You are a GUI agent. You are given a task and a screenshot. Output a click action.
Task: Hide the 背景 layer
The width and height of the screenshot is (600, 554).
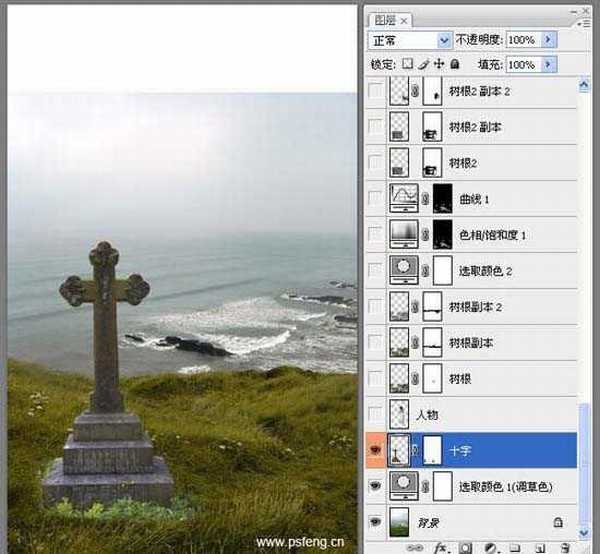[x=375, y=521]
